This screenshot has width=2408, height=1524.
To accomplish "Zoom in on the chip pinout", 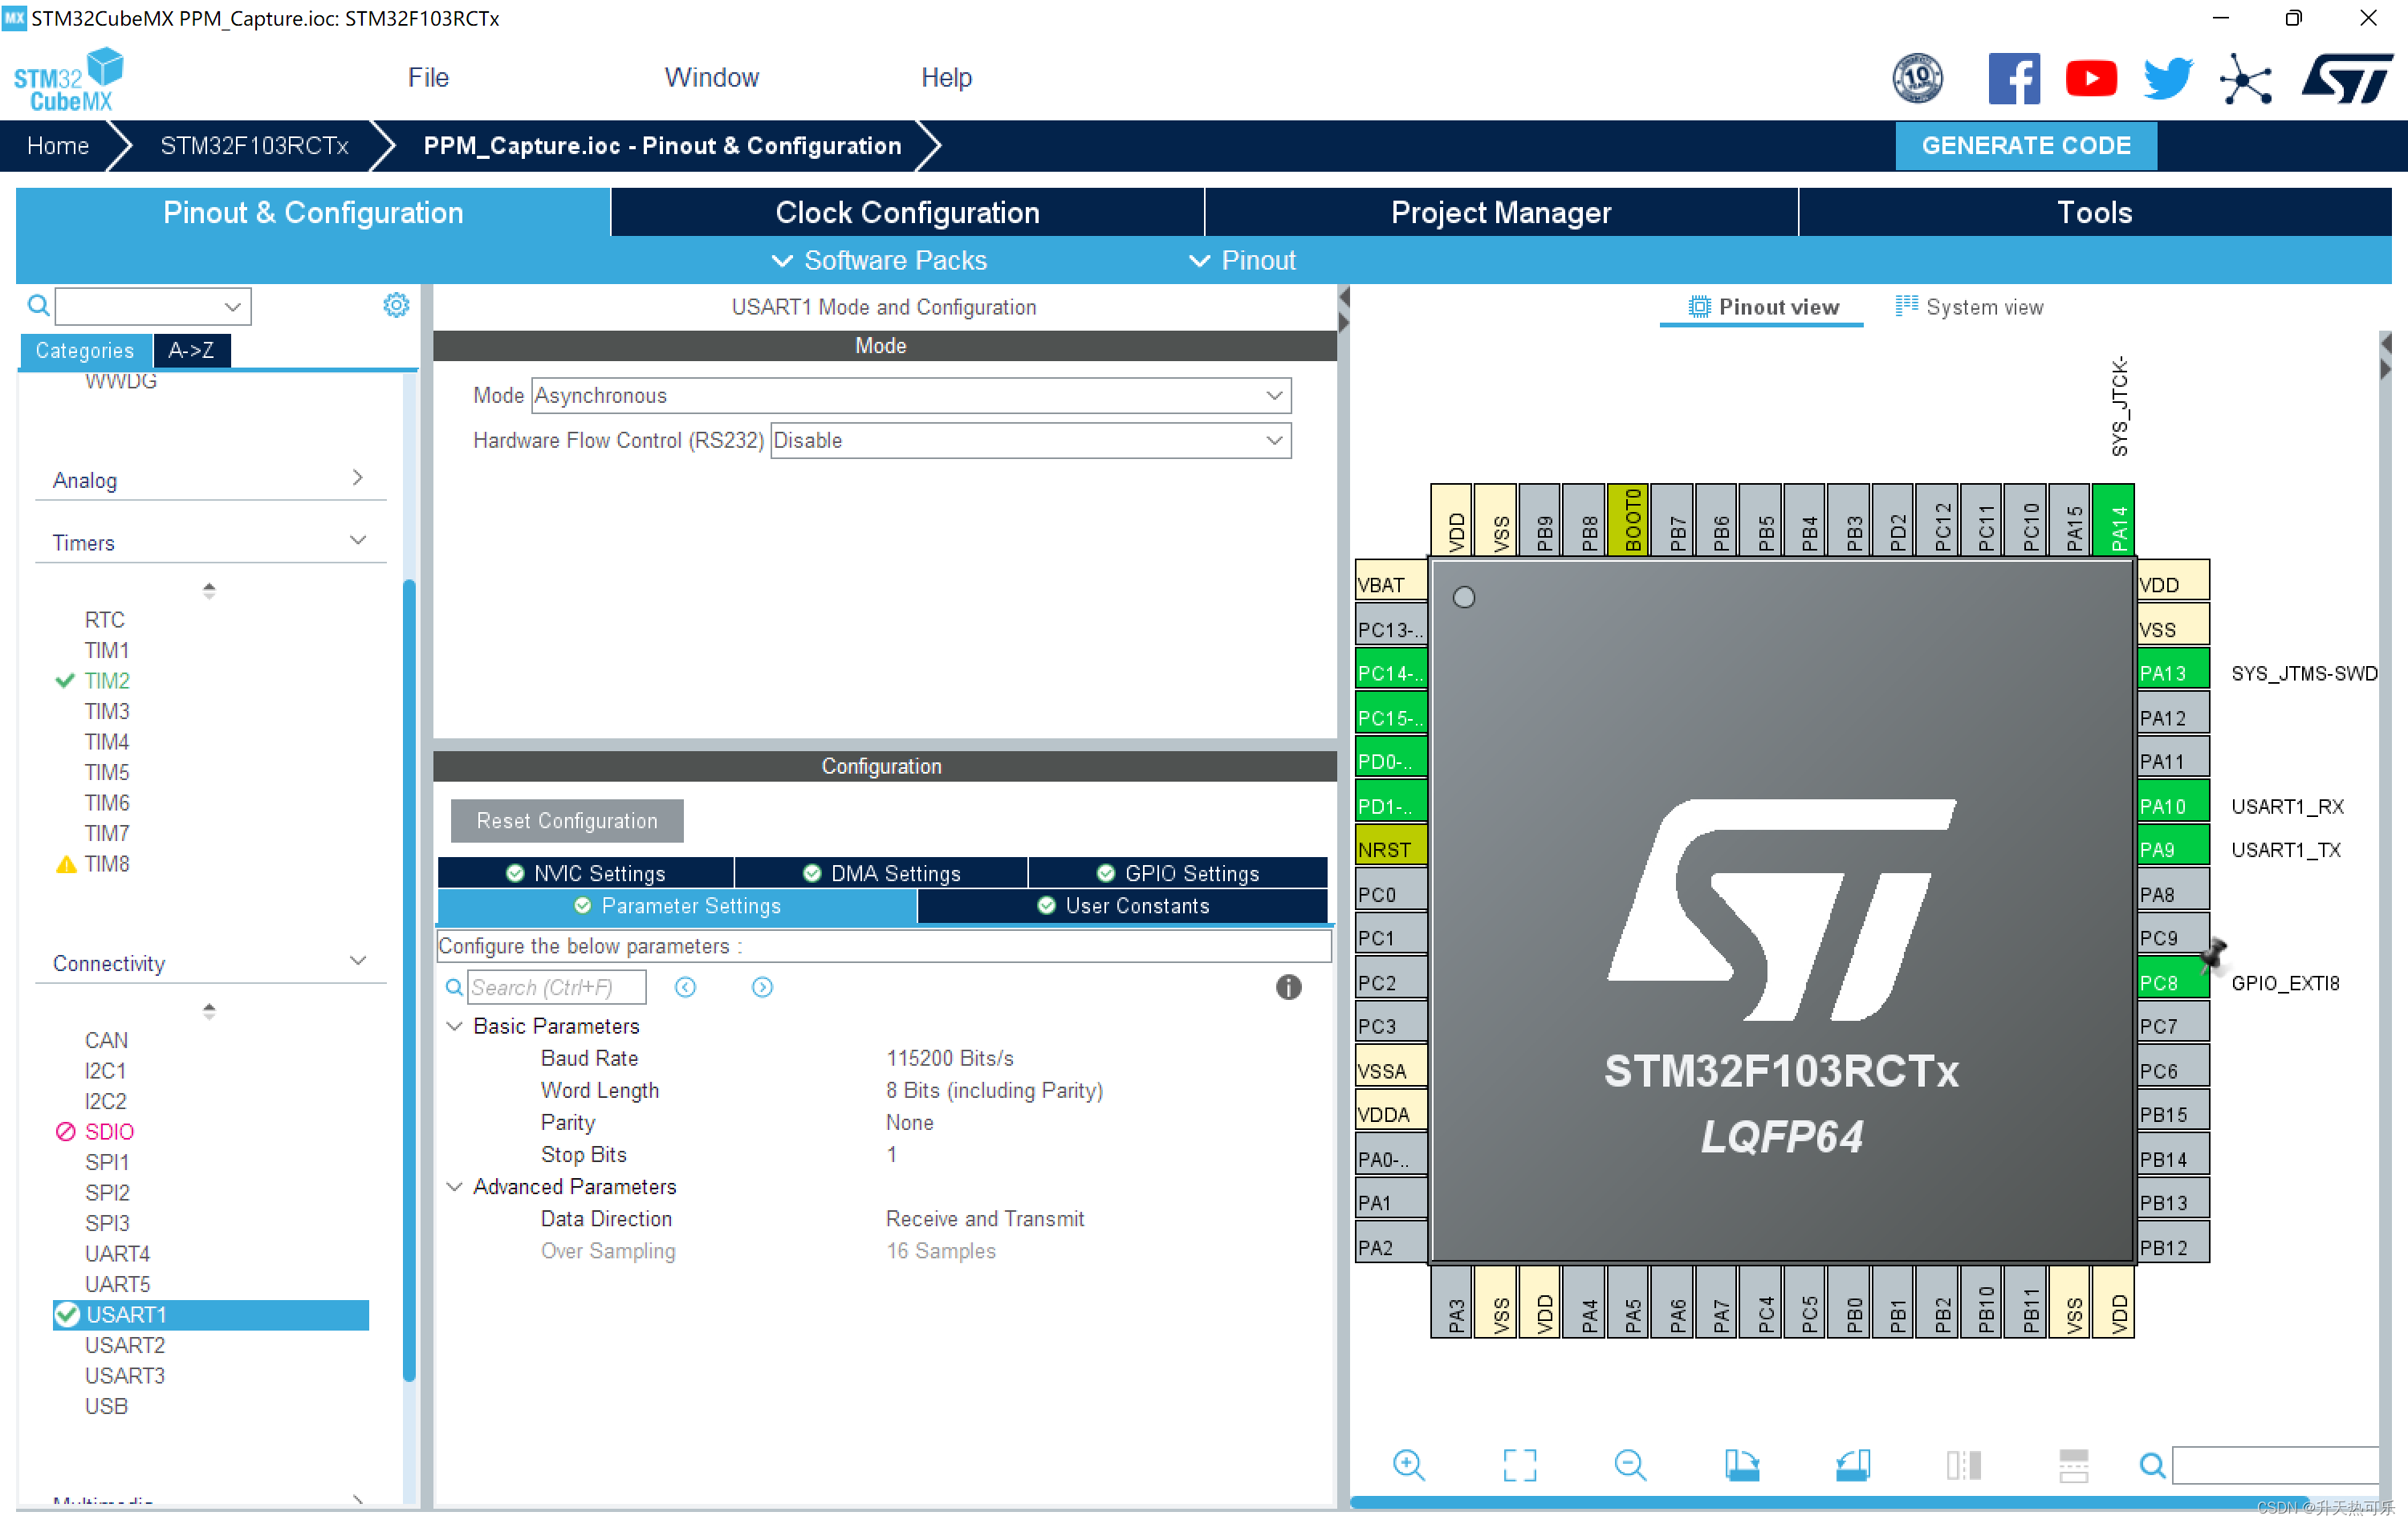I will [1408, 1465].
